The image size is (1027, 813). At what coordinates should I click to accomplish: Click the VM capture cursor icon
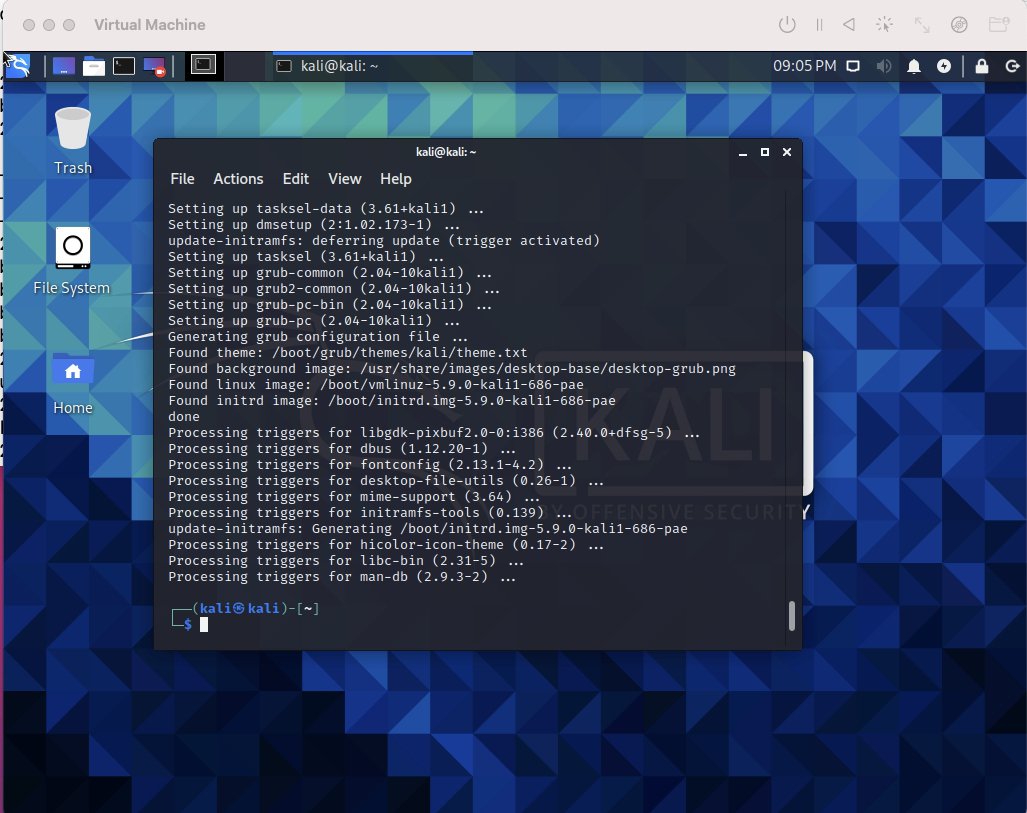[x=884, y=25]
